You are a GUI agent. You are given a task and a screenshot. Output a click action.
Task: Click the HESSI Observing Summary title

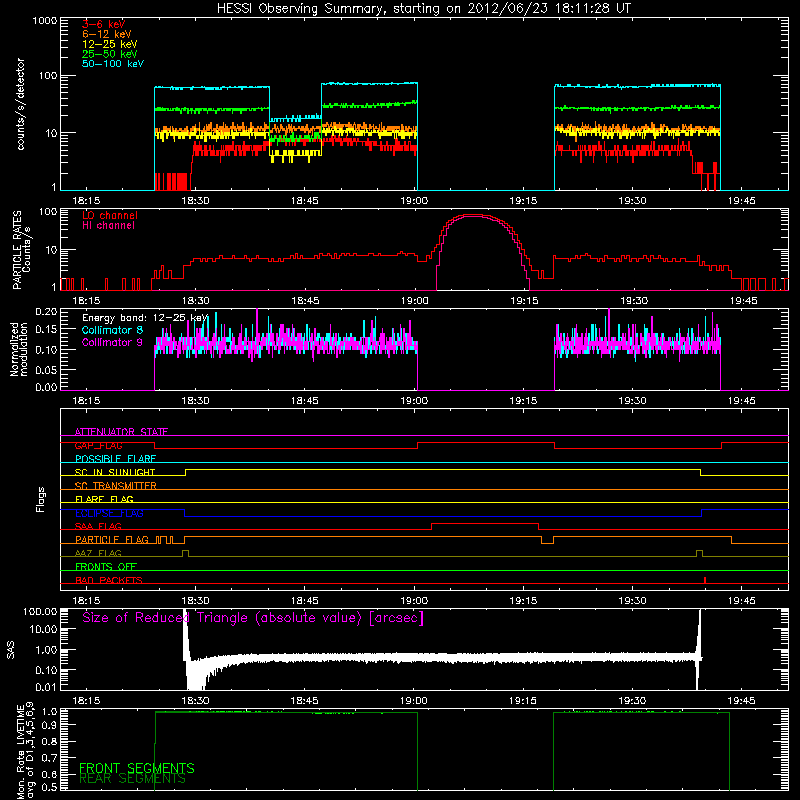[423, 9]
